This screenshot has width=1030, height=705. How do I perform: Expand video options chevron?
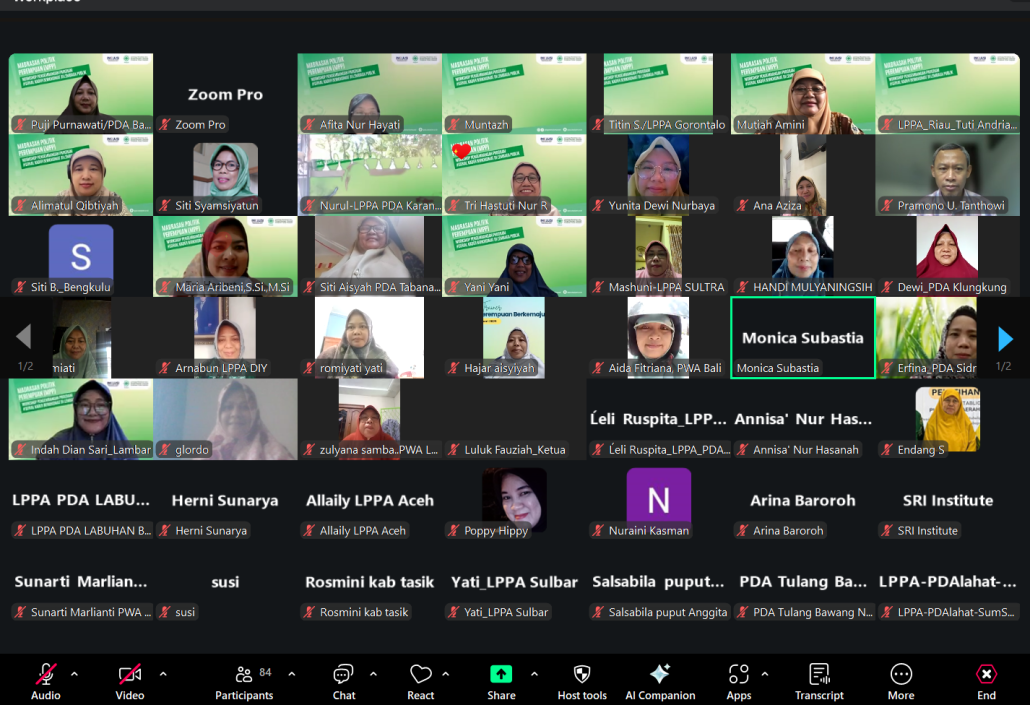point(163,673)
